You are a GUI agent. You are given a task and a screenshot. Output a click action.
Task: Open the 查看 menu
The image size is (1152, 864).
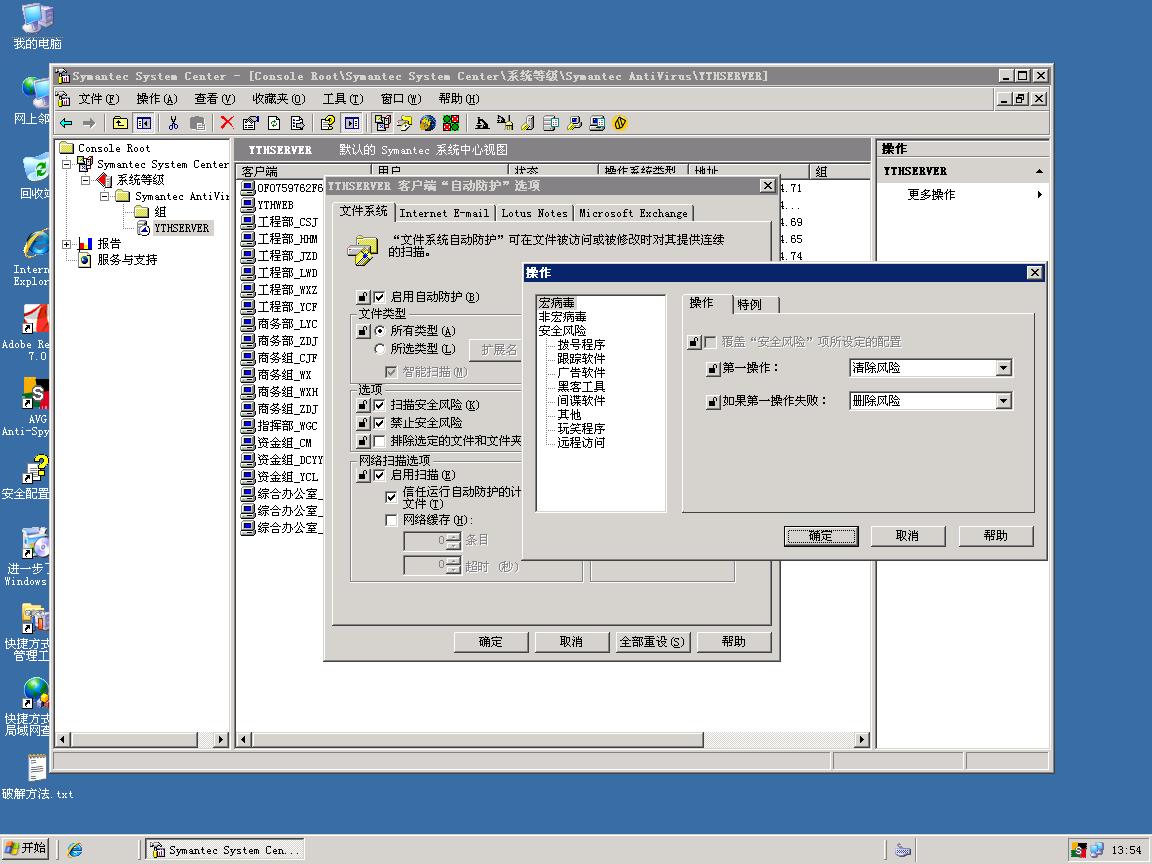(x=215, y=99)
